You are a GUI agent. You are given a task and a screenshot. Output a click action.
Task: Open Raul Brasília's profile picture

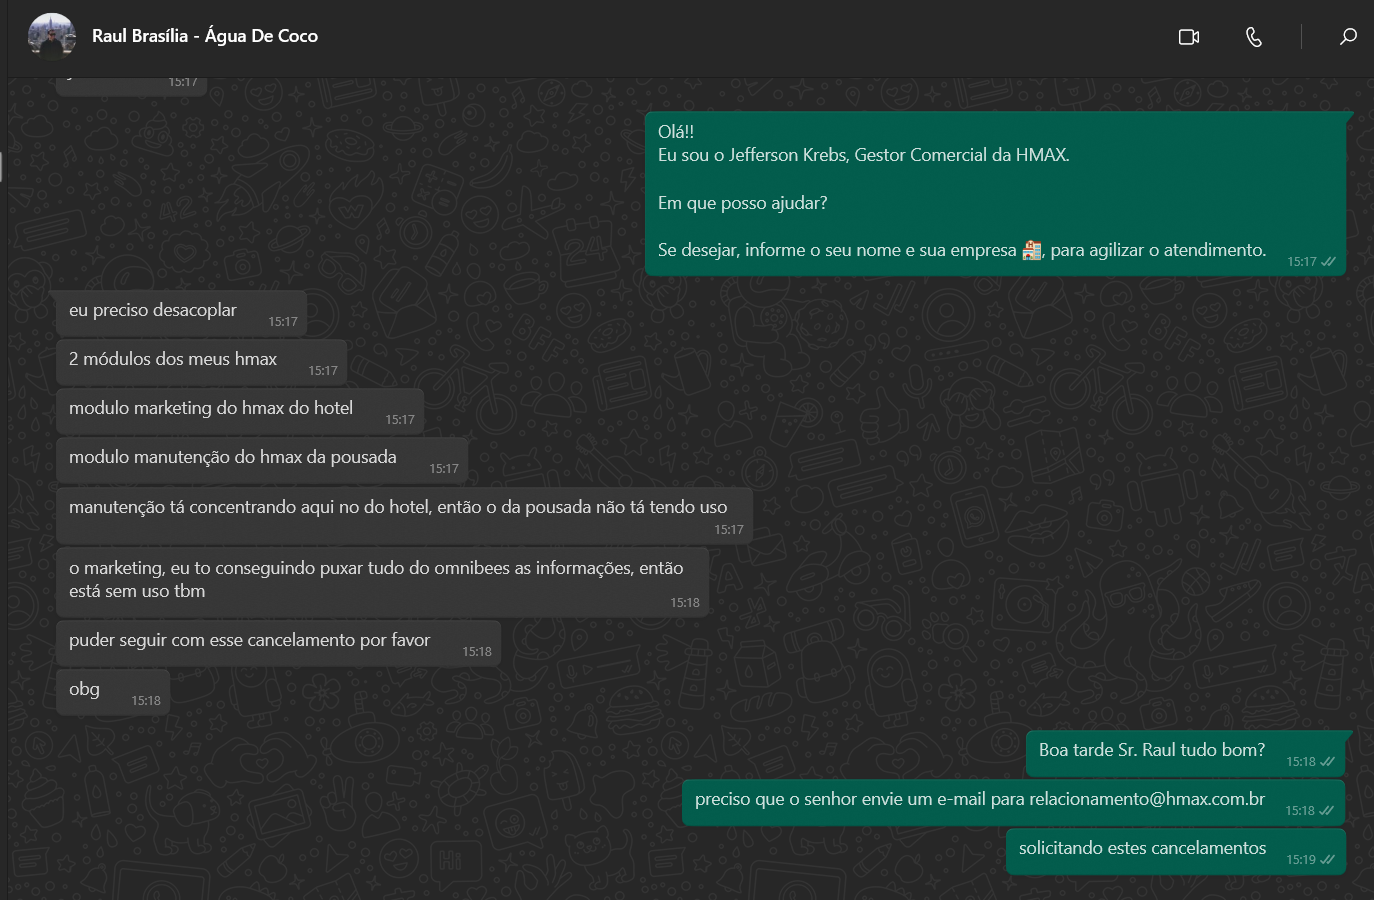[x=52, y=37]
